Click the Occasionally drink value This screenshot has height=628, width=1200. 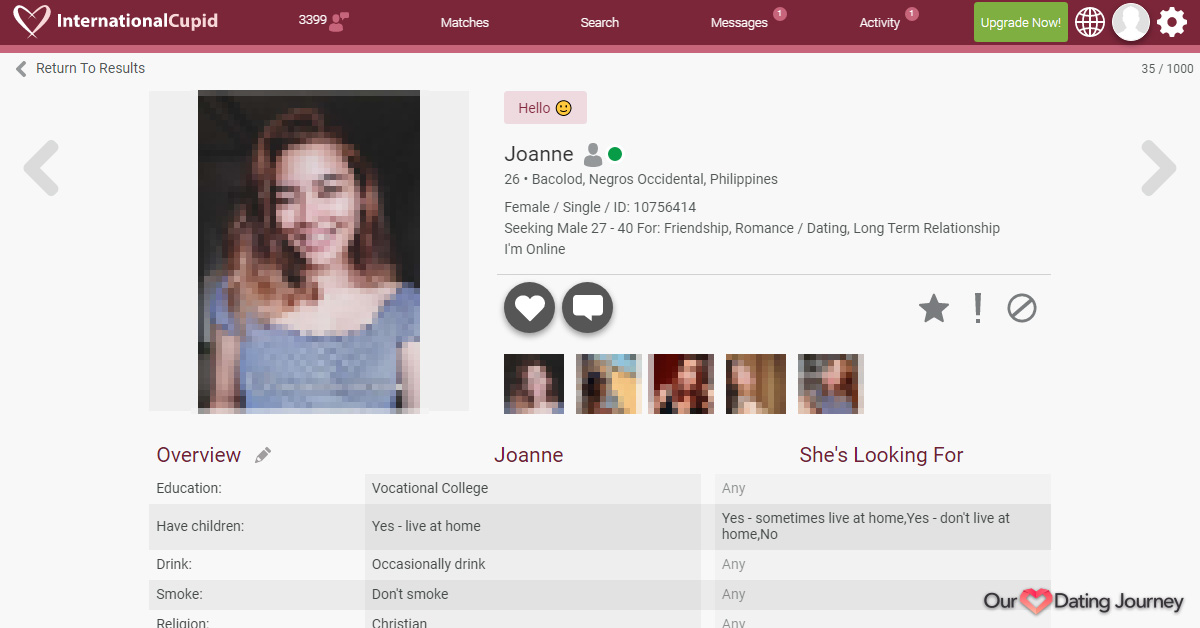pyautogui.click(x=429, y=564)
